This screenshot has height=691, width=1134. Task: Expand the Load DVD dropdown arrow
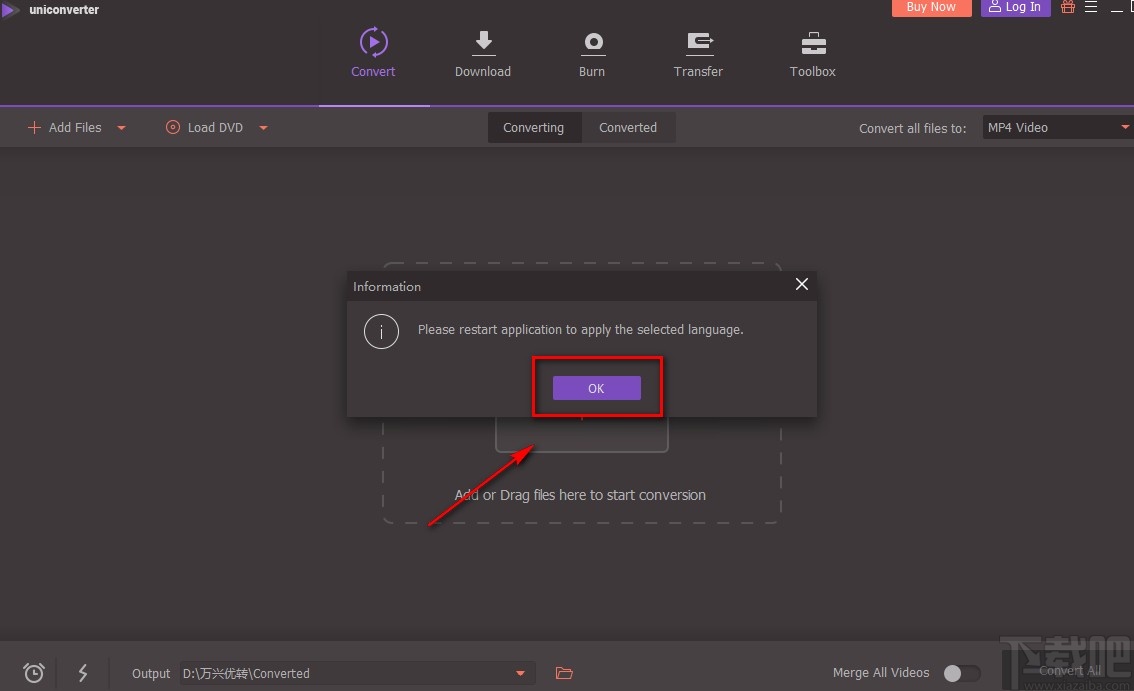(264, 128)
